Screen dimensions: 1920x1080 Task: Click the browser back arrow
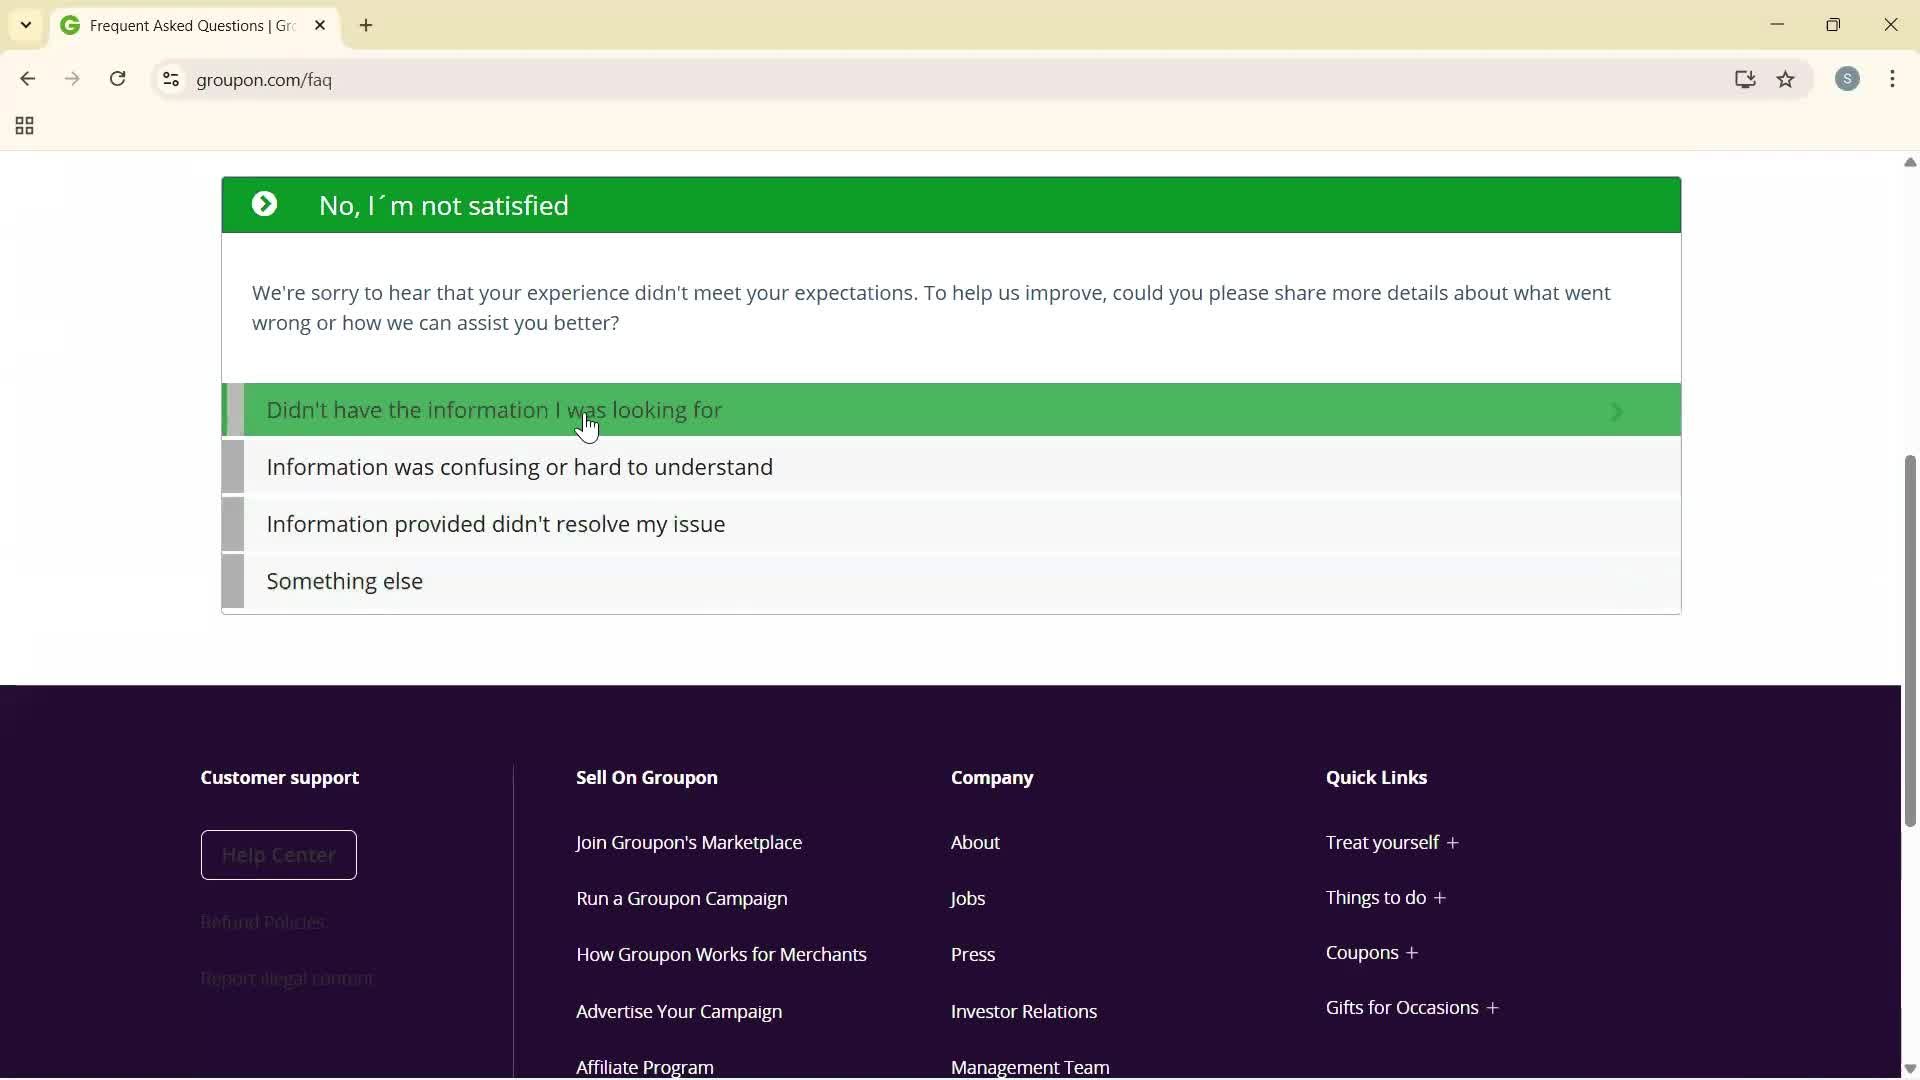click(27, 79)
